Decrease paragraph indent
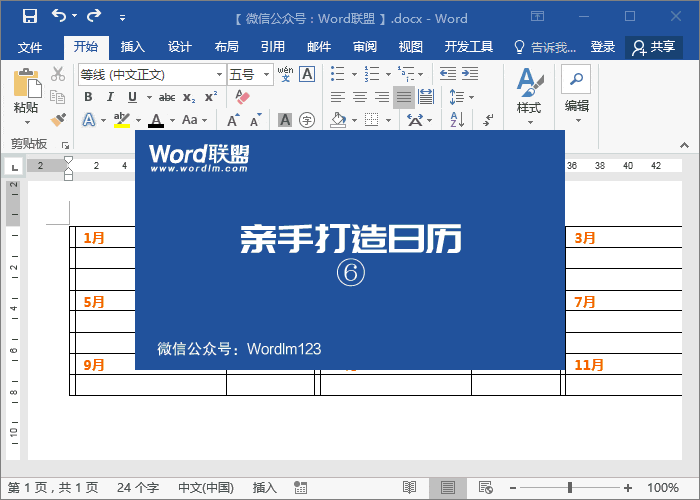700x500 pixels. point(447,73)
